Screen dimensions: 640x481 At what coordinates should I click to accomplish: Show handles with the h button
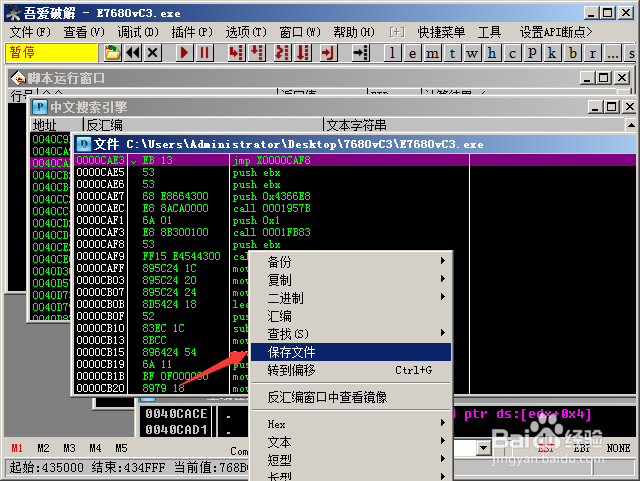(492, 53)
